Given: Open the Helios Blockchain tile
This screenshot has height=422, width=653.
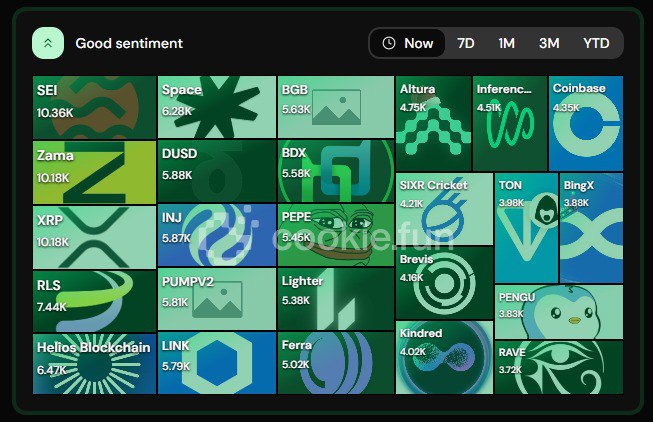Looking at the screenshot, I should pos(95,364).
